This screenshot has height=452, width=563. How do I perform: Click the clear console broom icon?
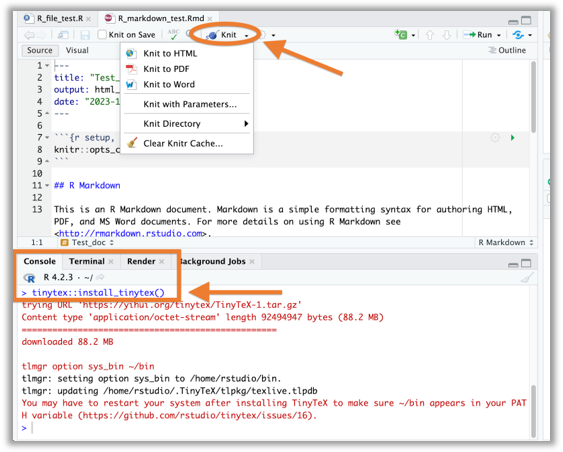527,278
